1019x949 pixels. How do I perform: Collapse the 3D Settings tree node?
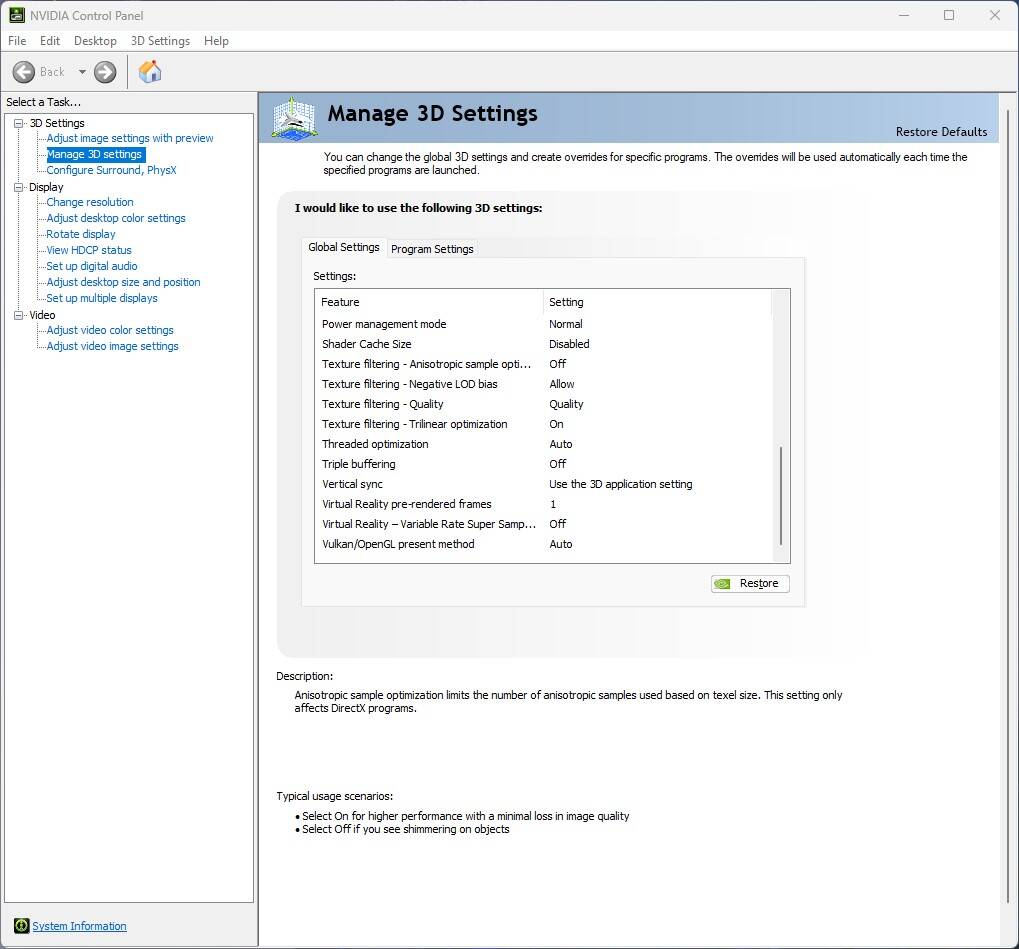pos(18,123)
